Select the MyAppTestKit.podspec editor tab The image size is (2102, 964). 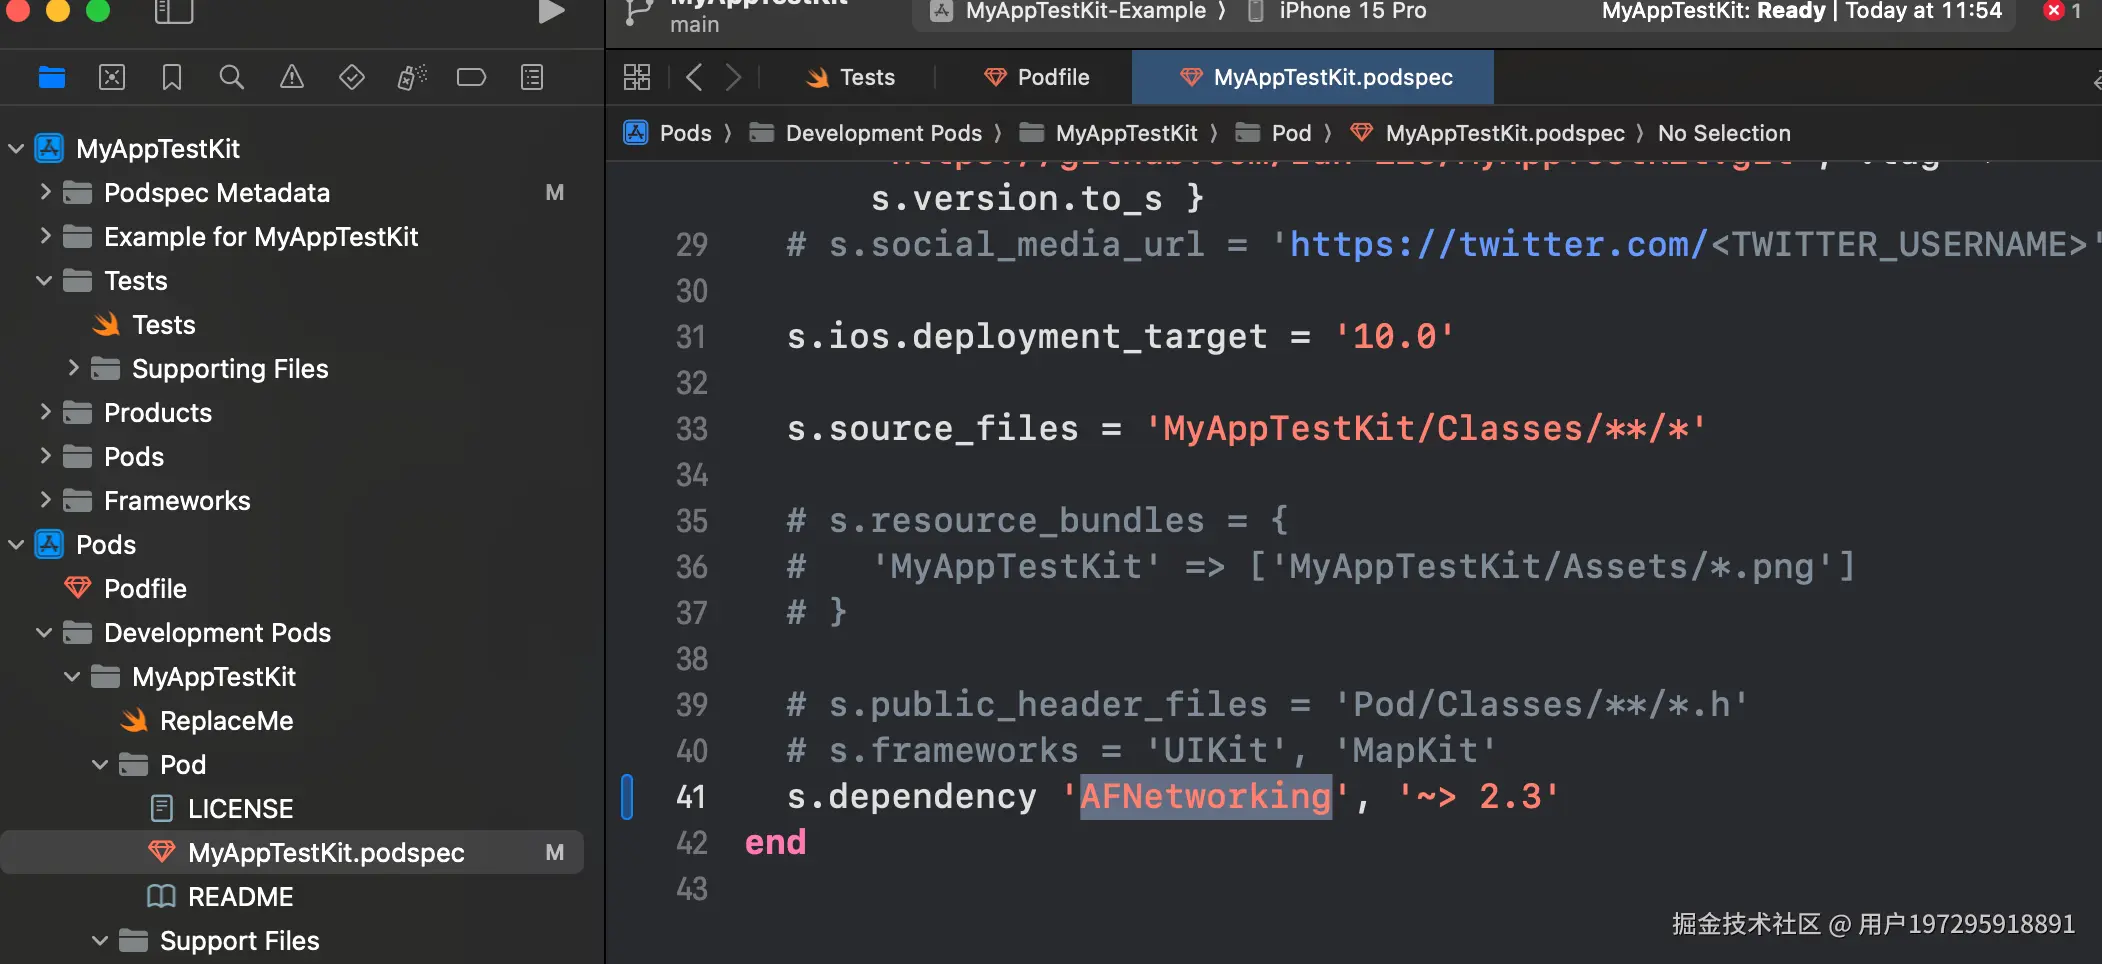click(1313, 77)
